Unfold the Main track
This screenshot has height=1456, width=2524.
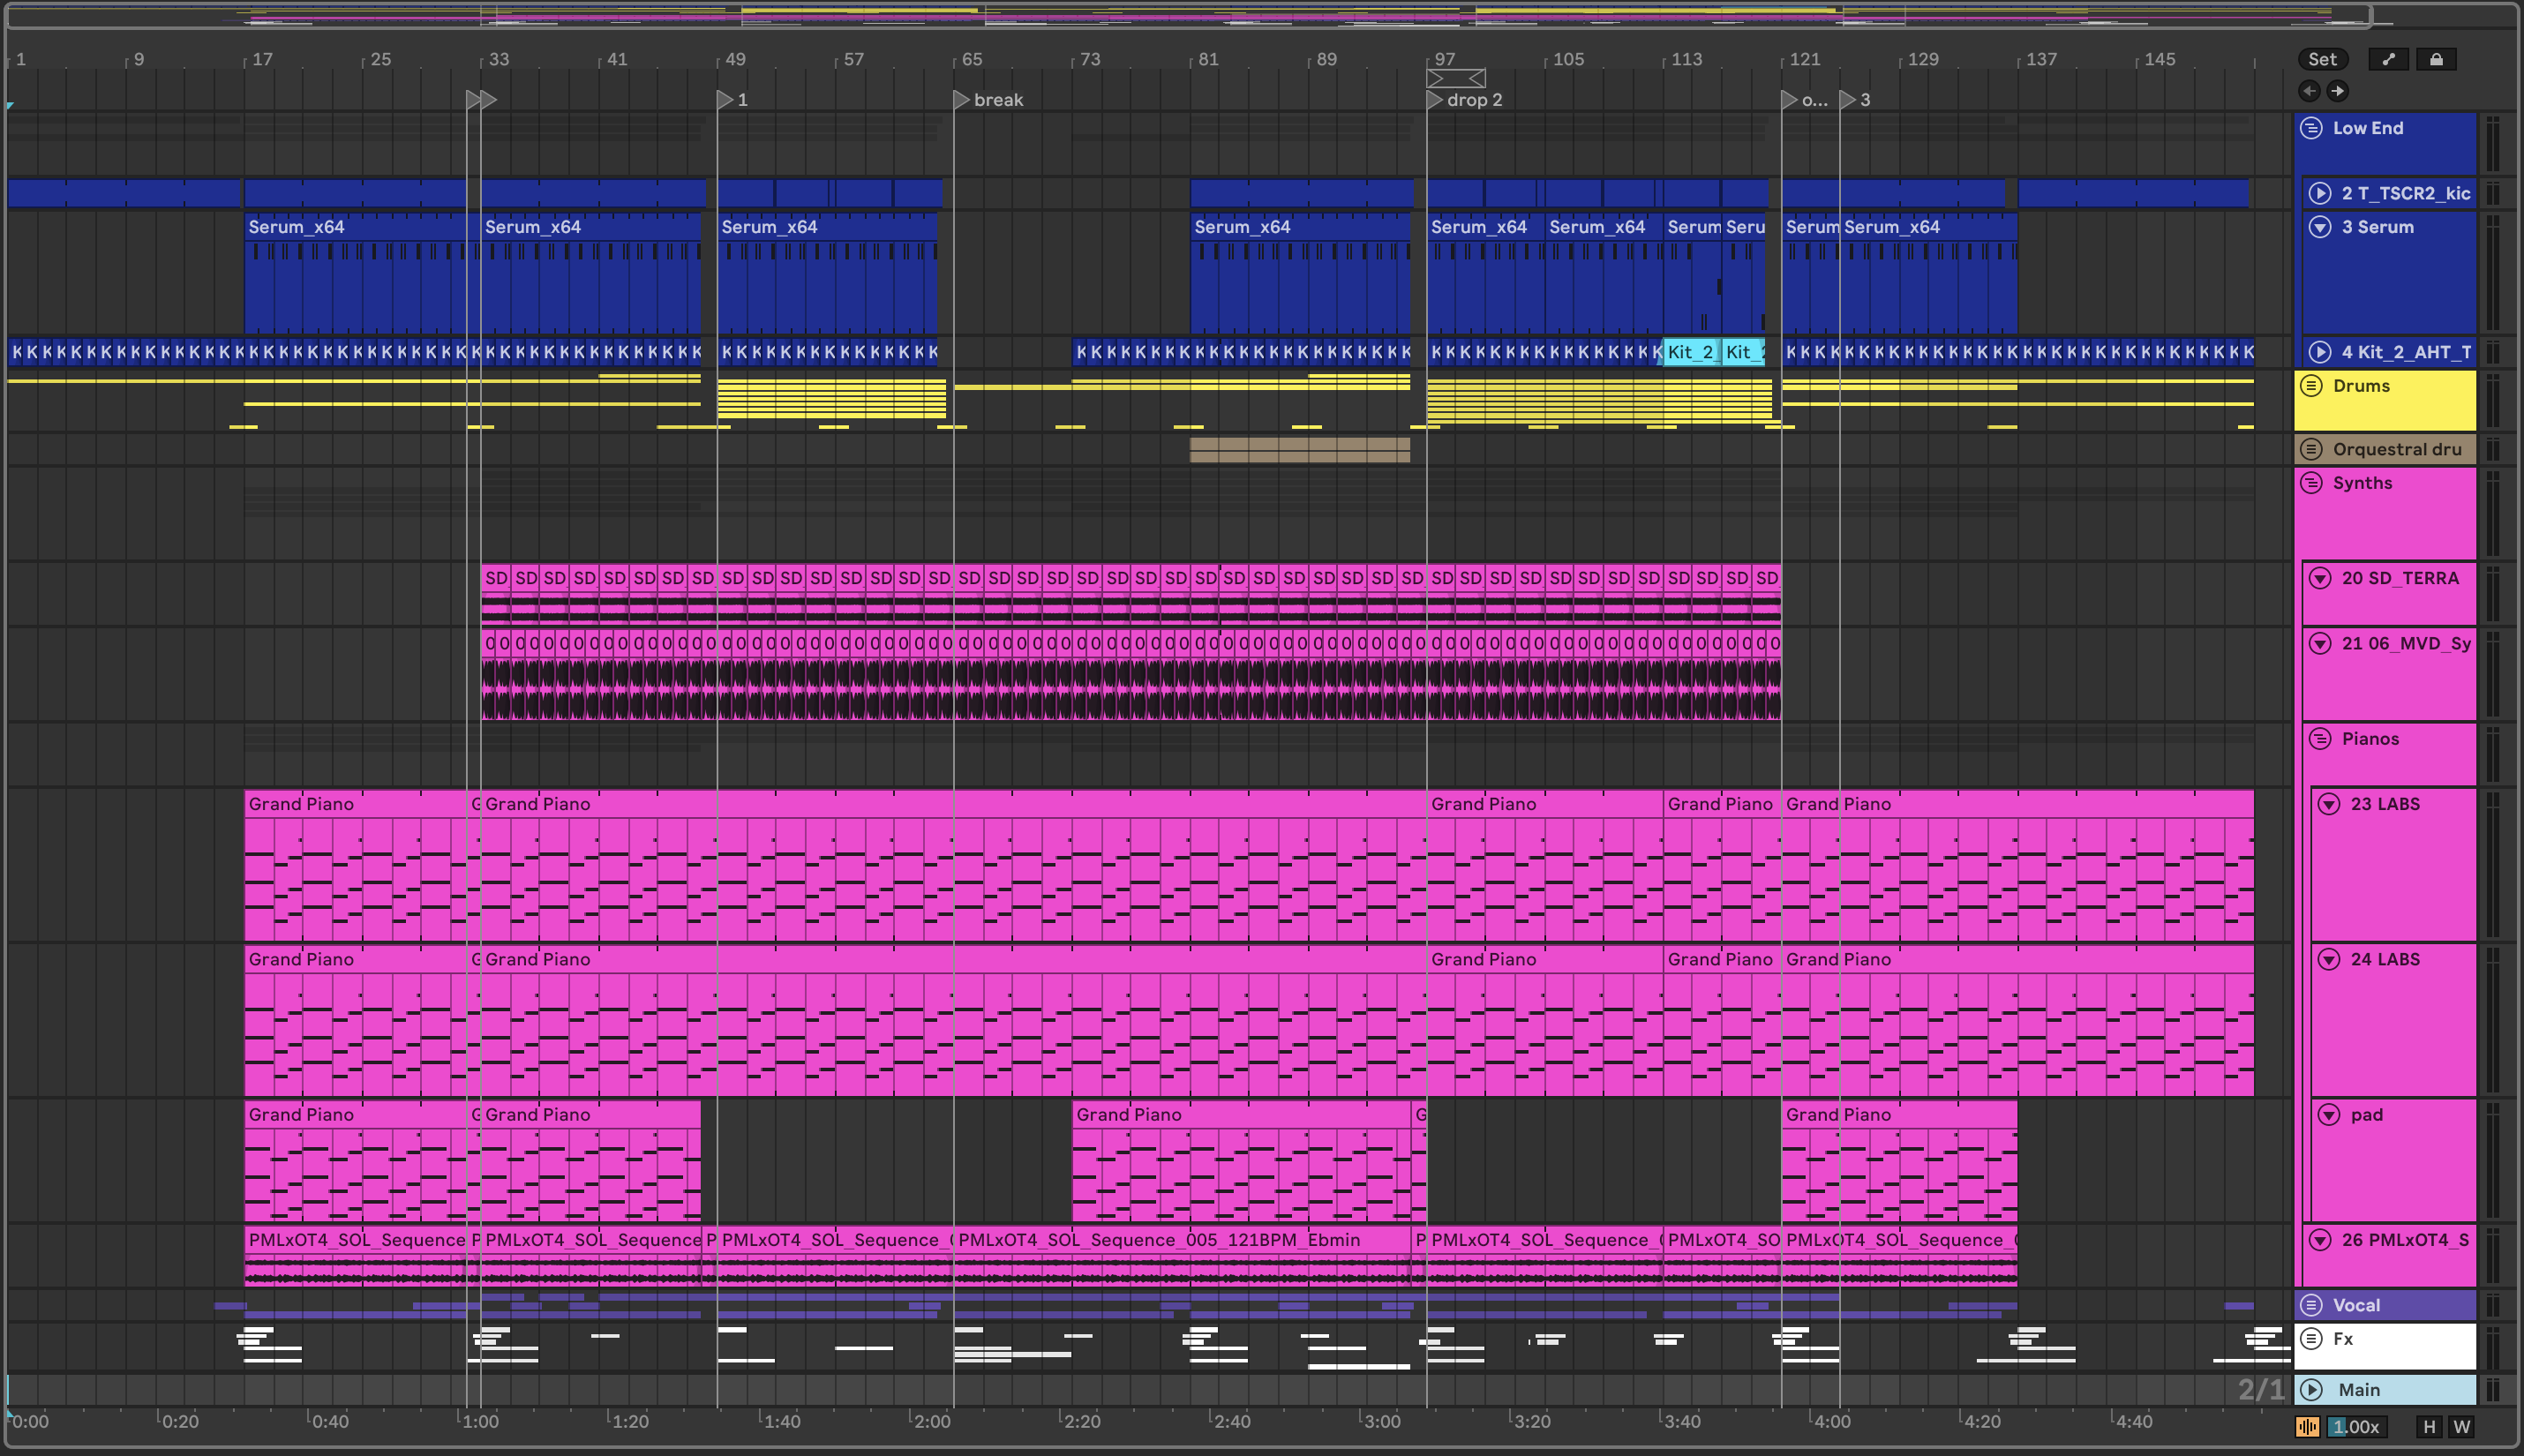(2311, 1390)
